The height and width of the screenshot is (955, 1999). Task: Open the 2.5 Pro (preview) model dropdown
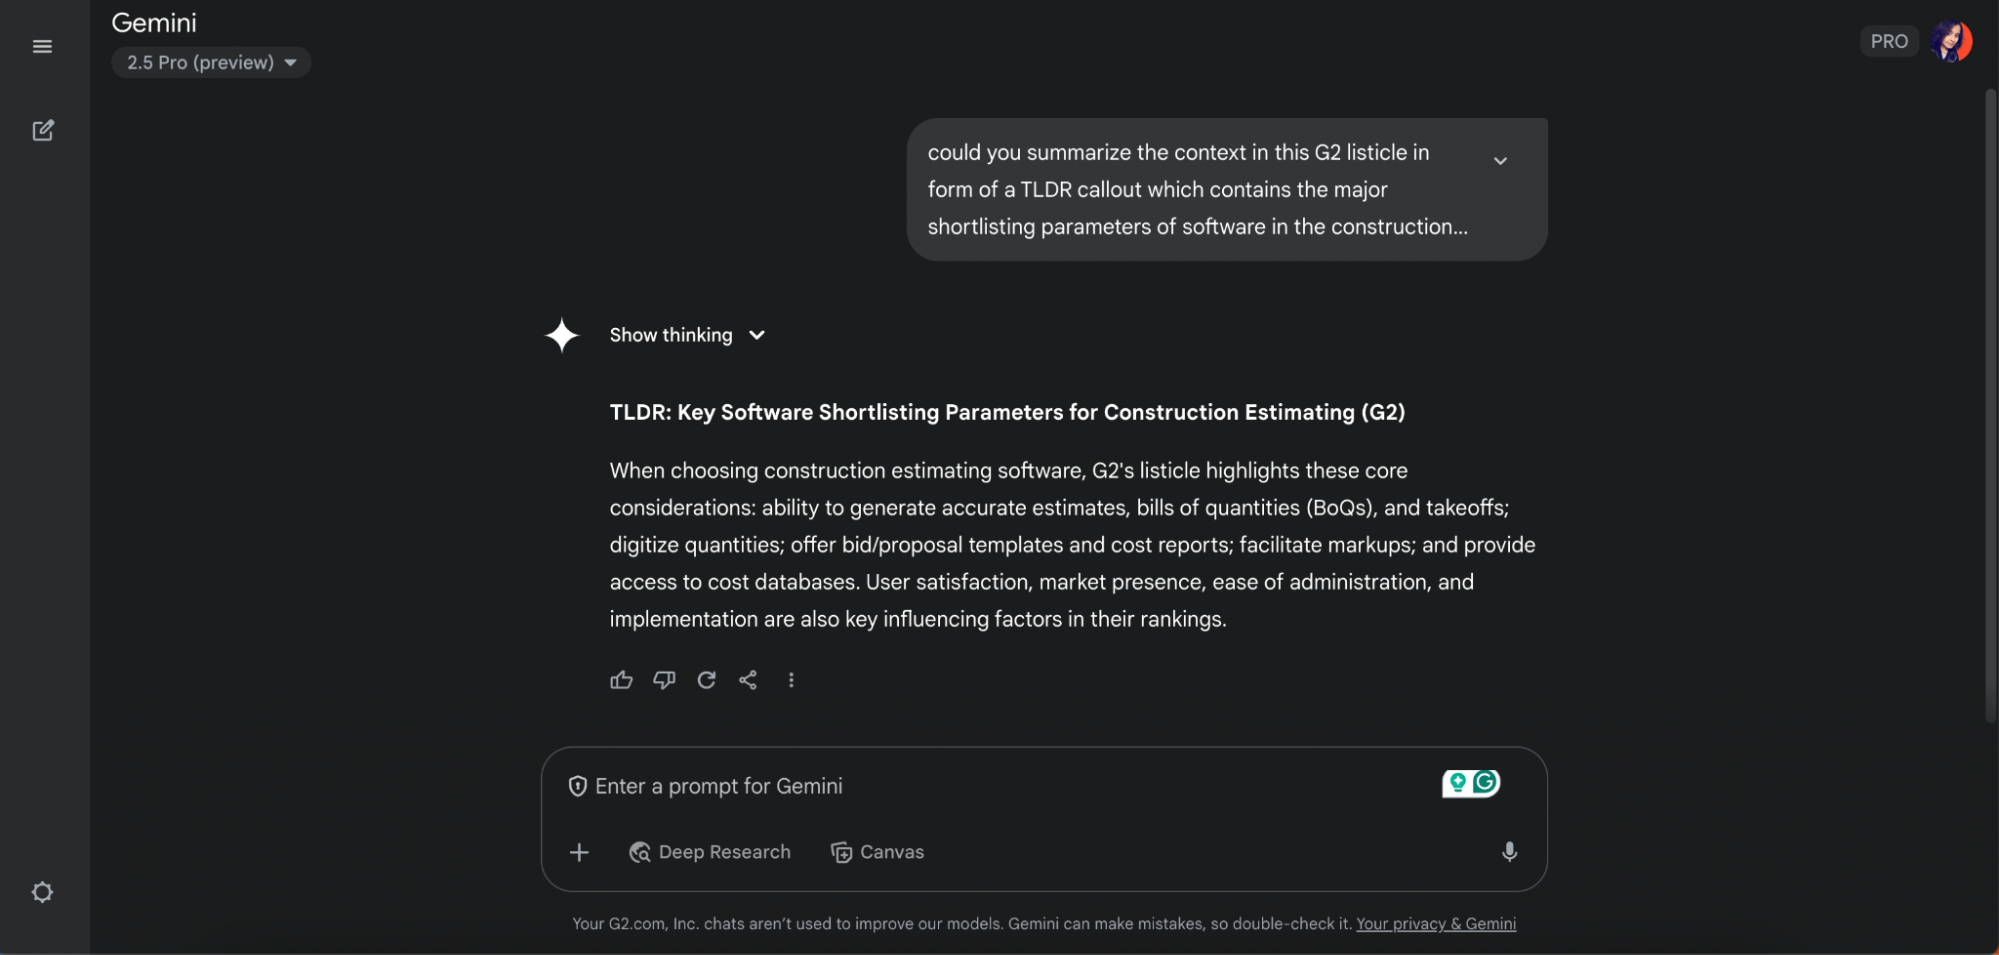[x=211, y=62]
